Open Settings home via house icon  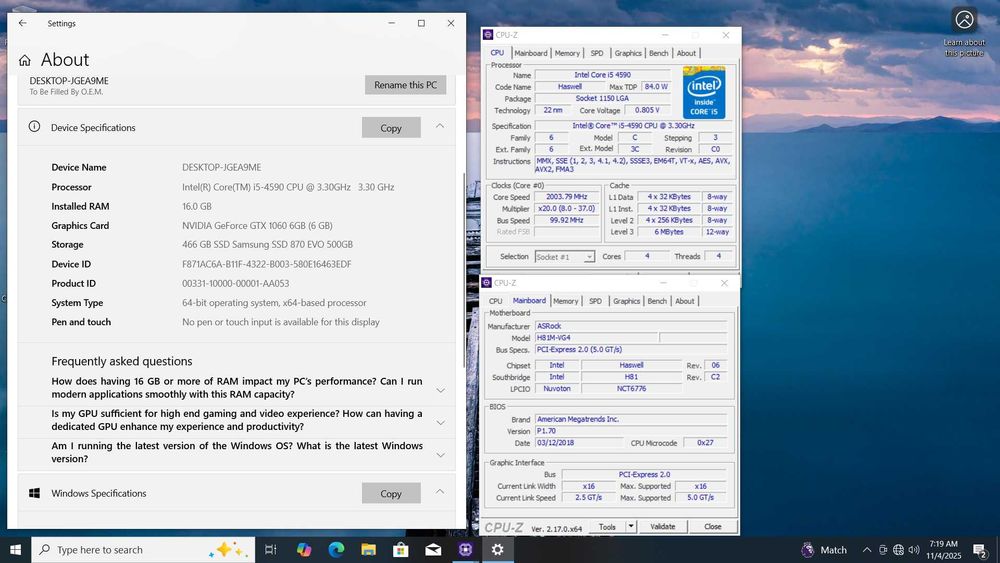pyautogui.click(x=25, y=61)
